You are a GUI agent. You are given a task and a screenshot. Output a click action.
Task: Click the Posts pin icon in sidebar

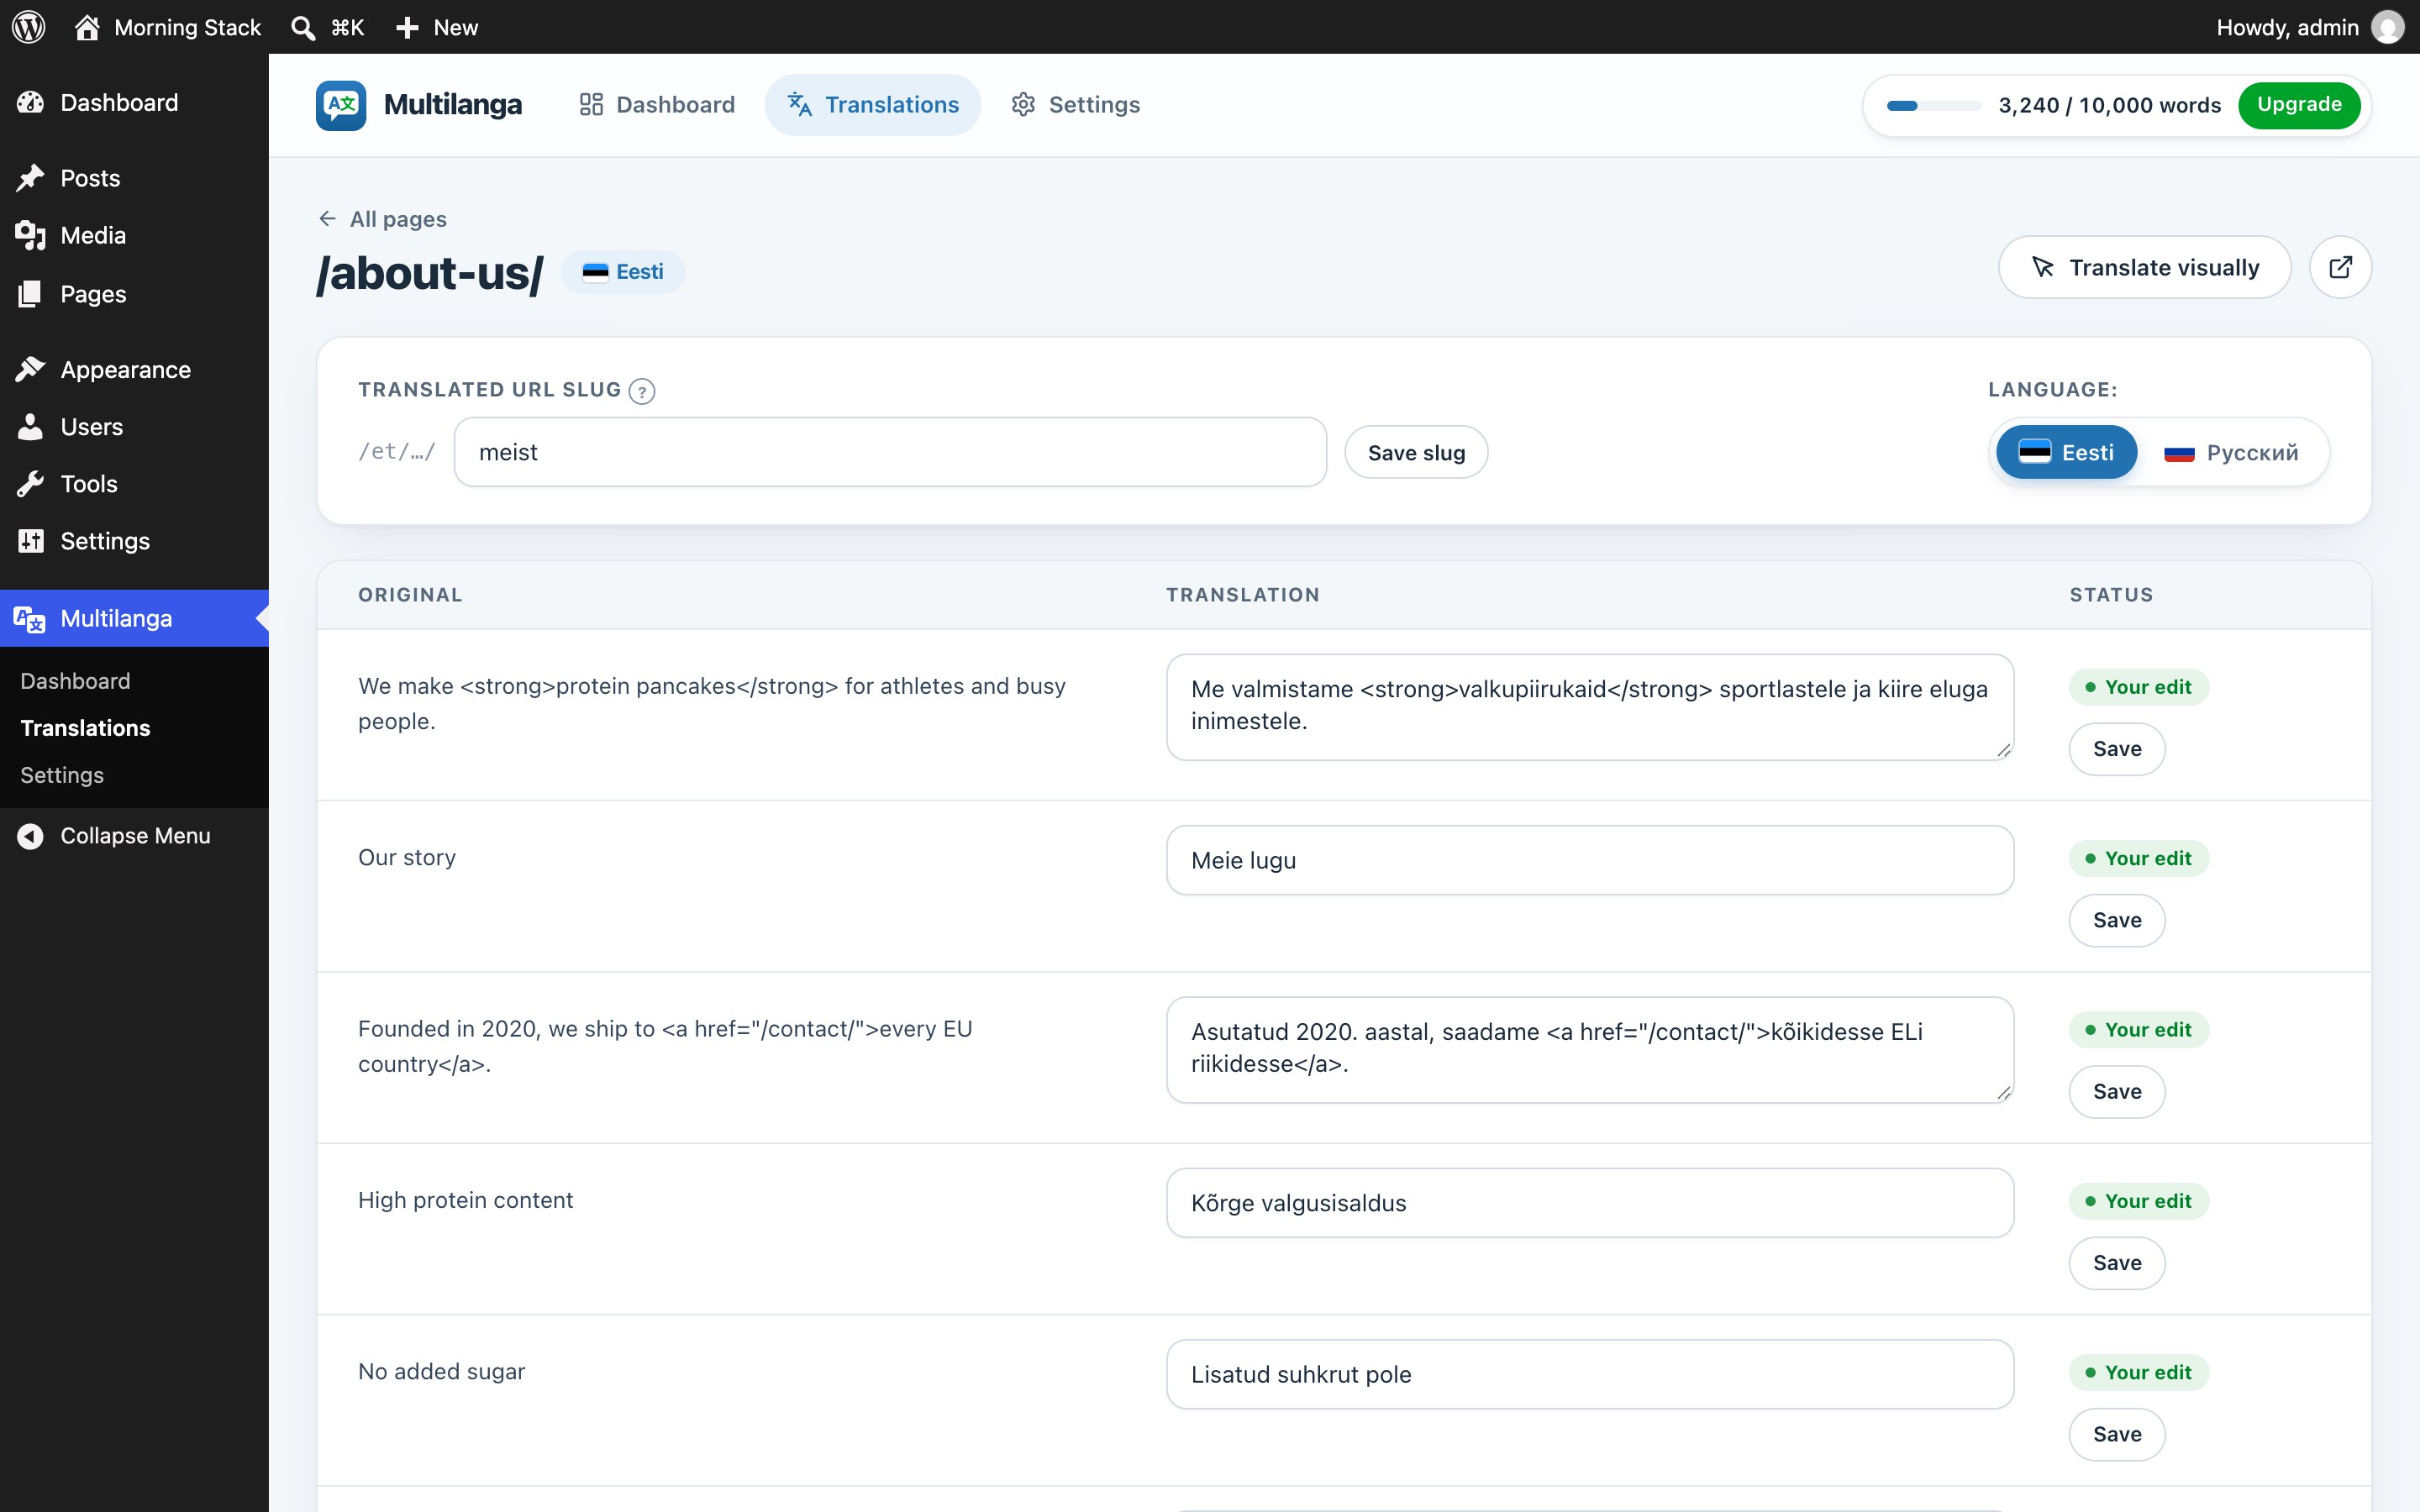(x=30, y=178)
